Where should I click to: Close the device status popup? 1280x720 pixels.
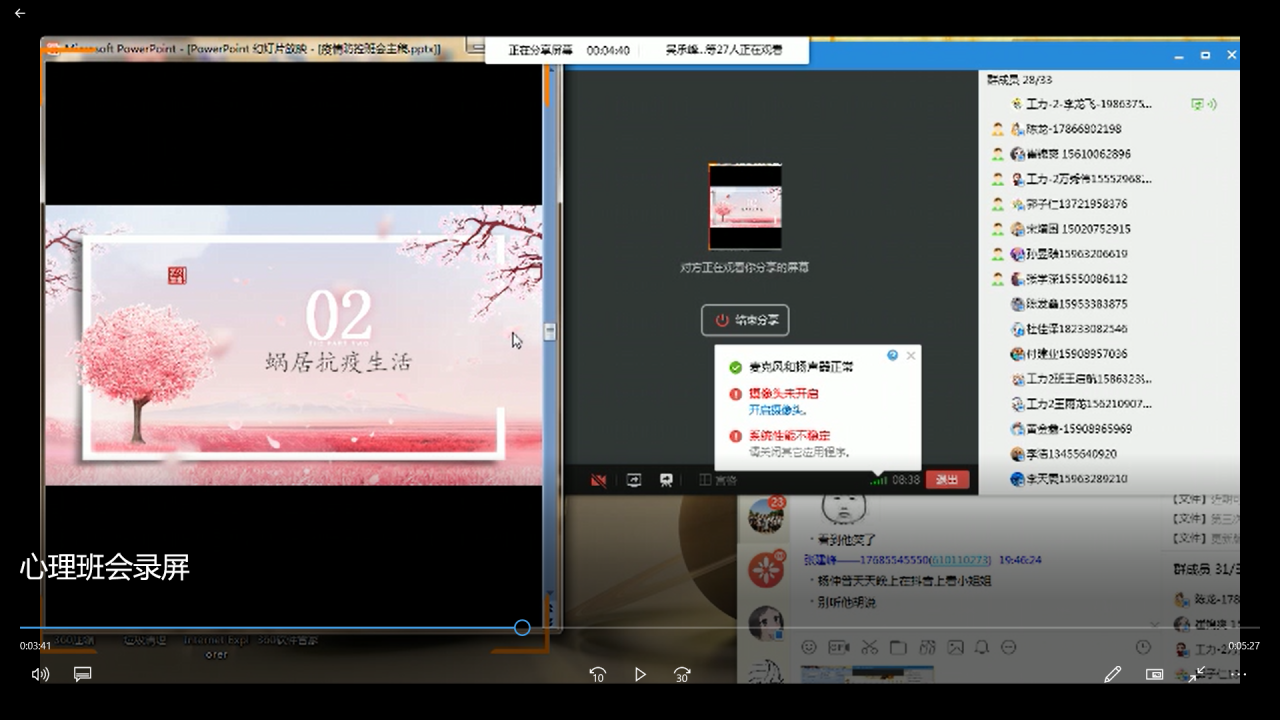910,355
